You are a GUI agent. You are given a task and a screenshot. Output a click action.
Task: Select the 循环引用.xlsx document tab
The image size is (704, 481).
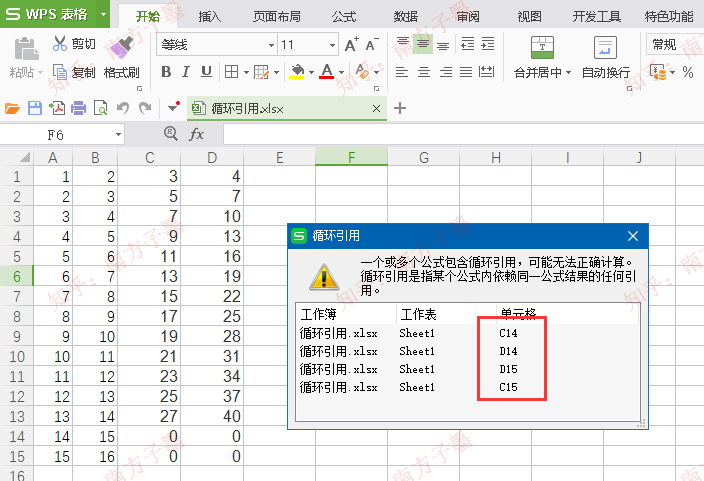point(286,108)
